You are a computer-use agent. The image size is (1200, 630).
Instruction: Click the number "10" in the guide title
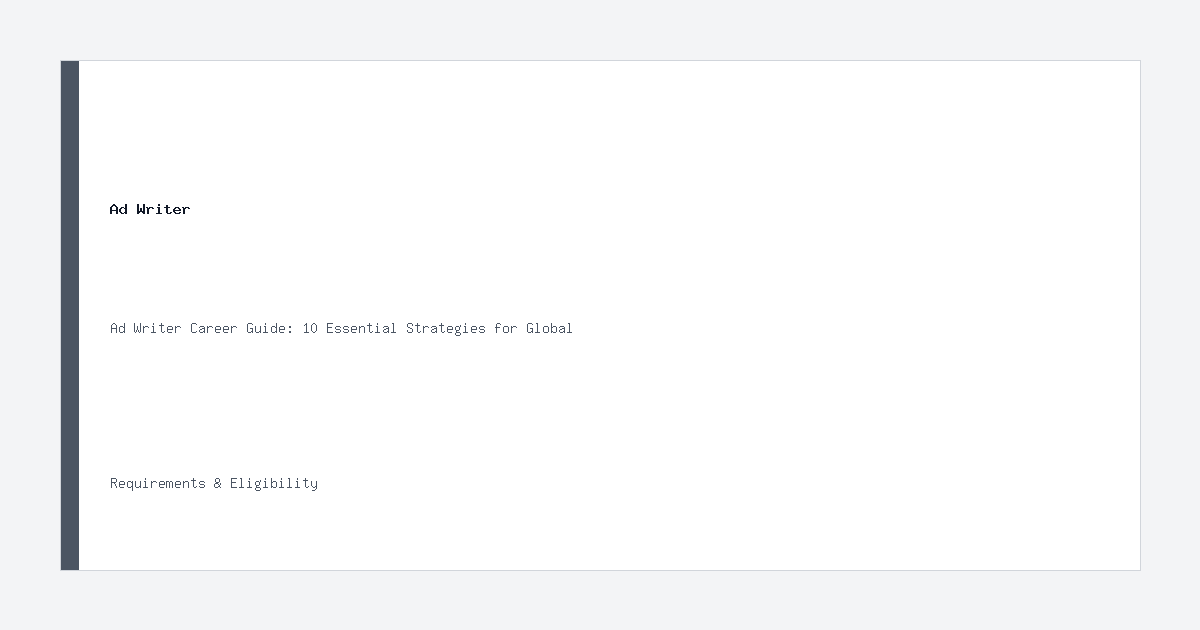[x=310, y=328]
